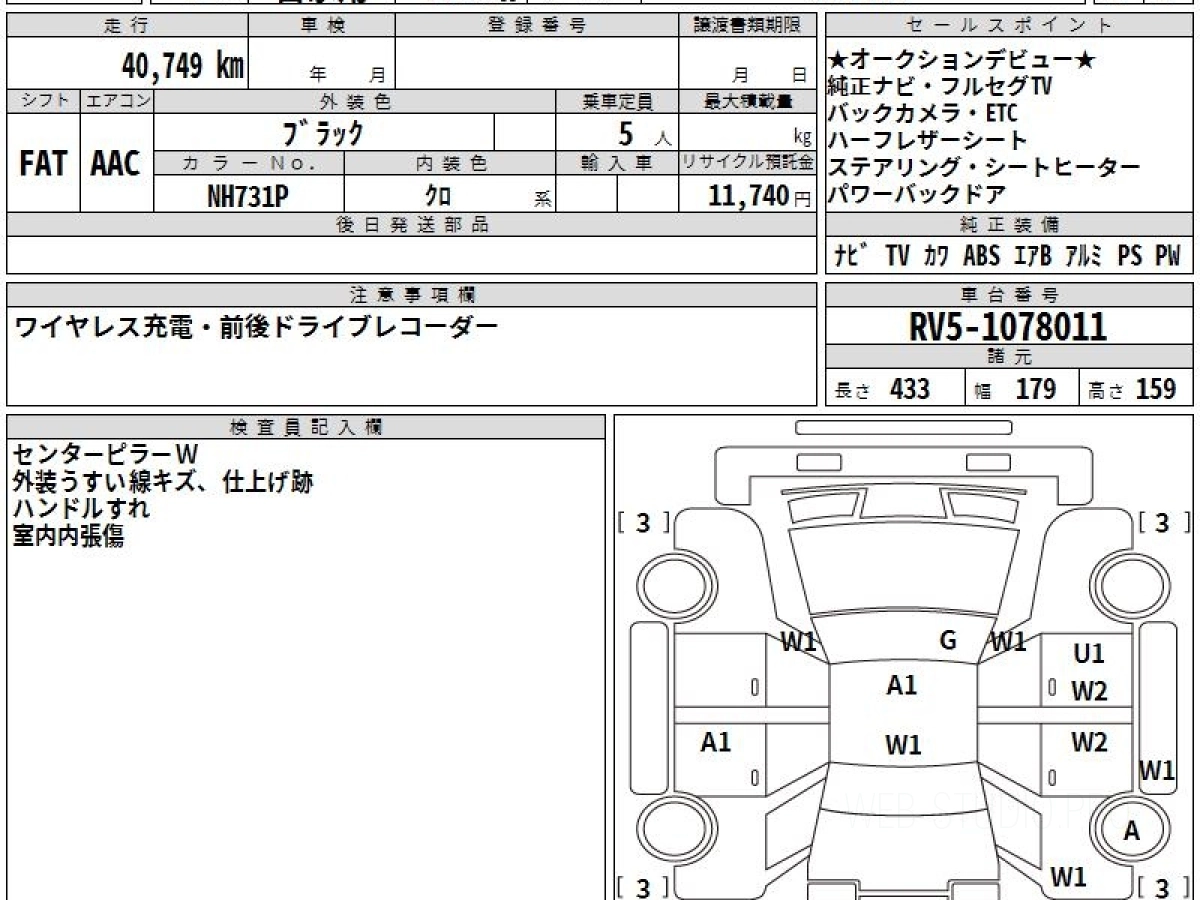Select the U1 damage mark on diagram
The width and height of the screenshot is (1200, 900).
pos(1089,654)
